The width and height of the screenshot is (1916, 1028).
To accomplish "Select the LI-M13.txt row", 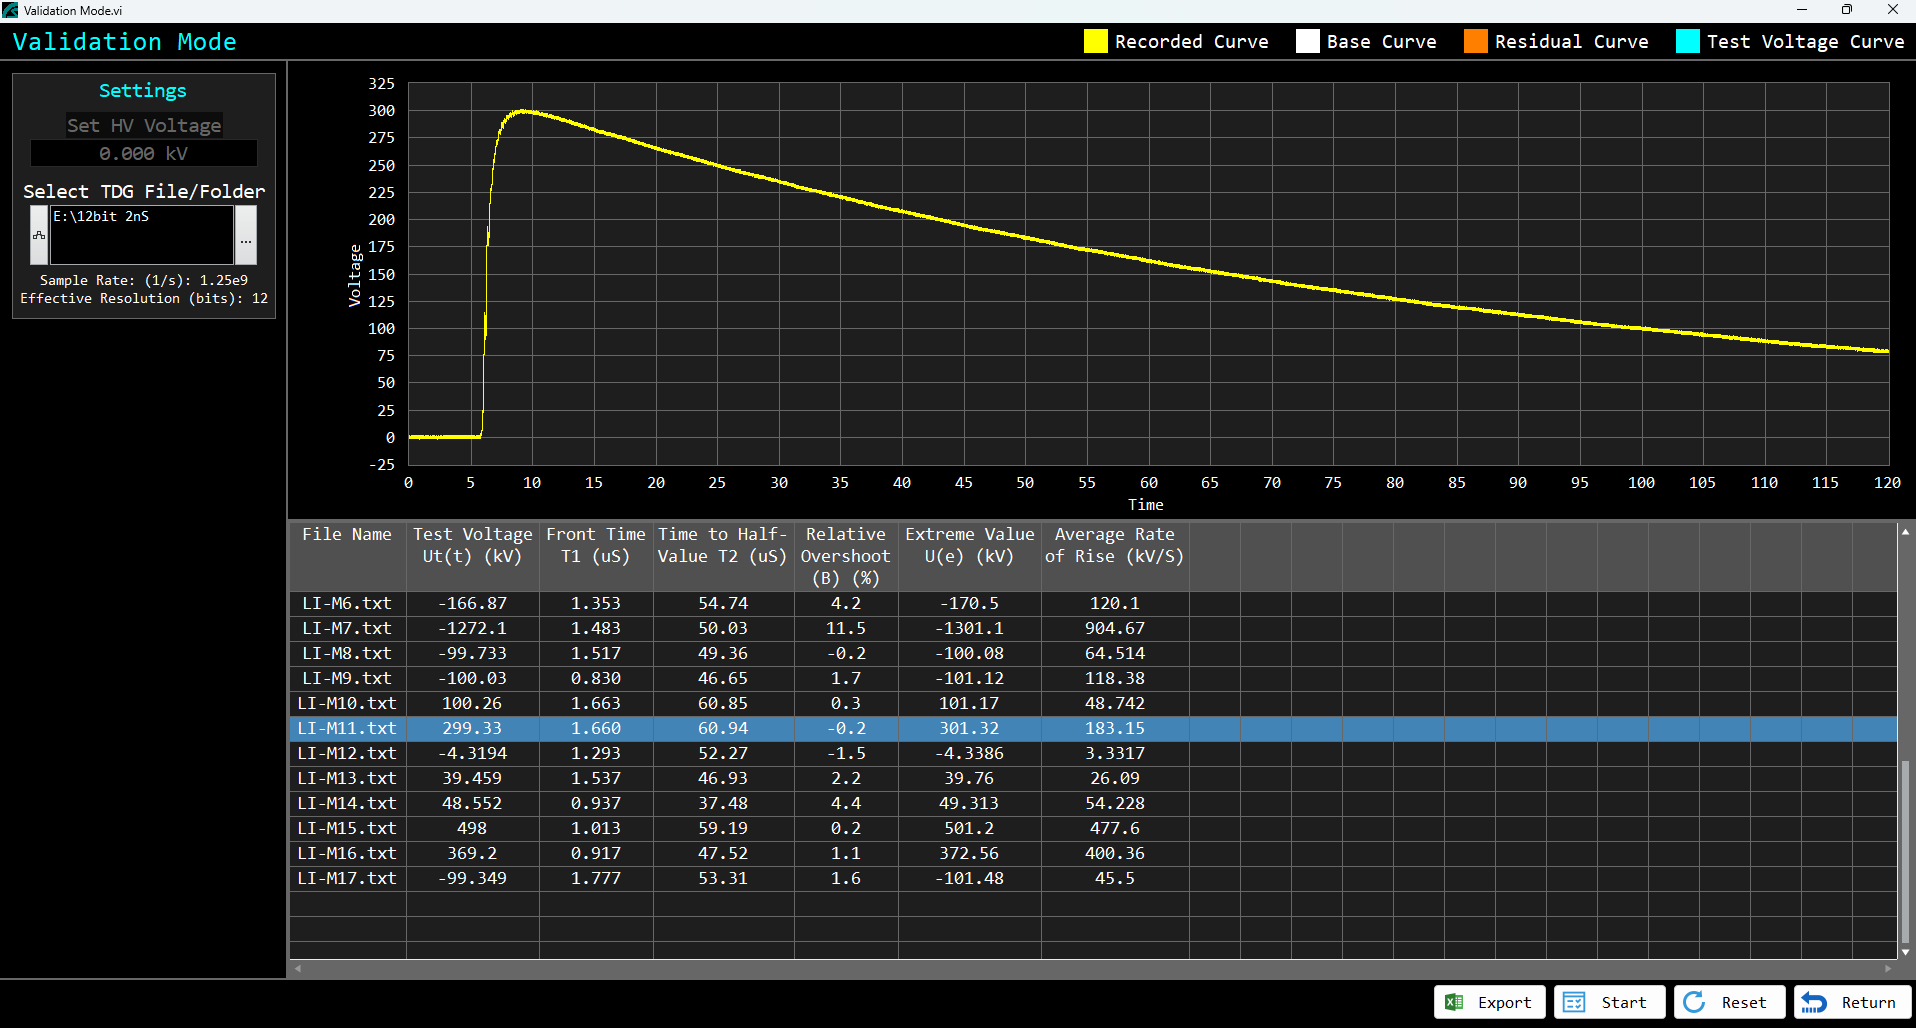I will click(x=1093, y=778).
